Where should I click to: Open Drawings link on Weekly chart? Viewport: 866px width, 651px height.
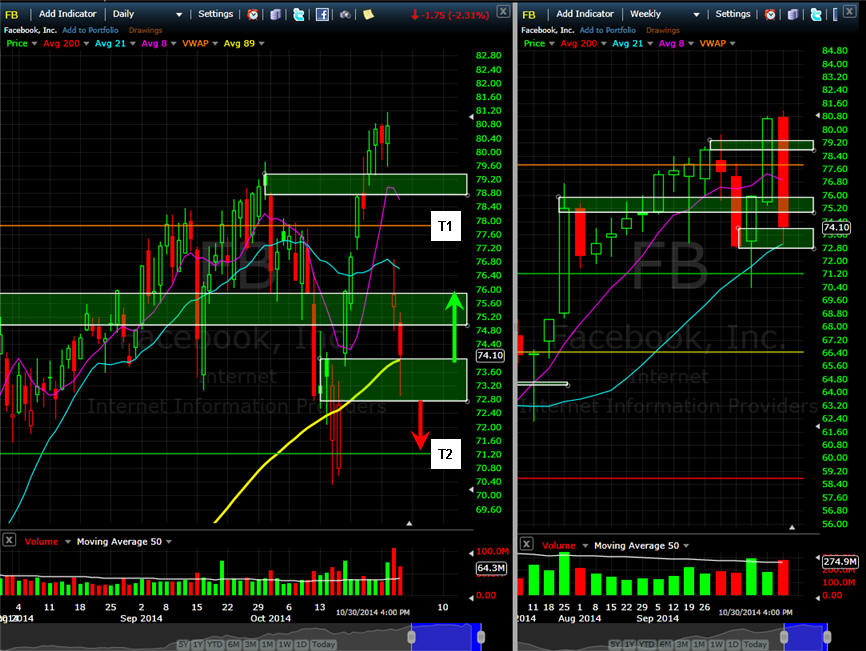click(x=663, y=30)
